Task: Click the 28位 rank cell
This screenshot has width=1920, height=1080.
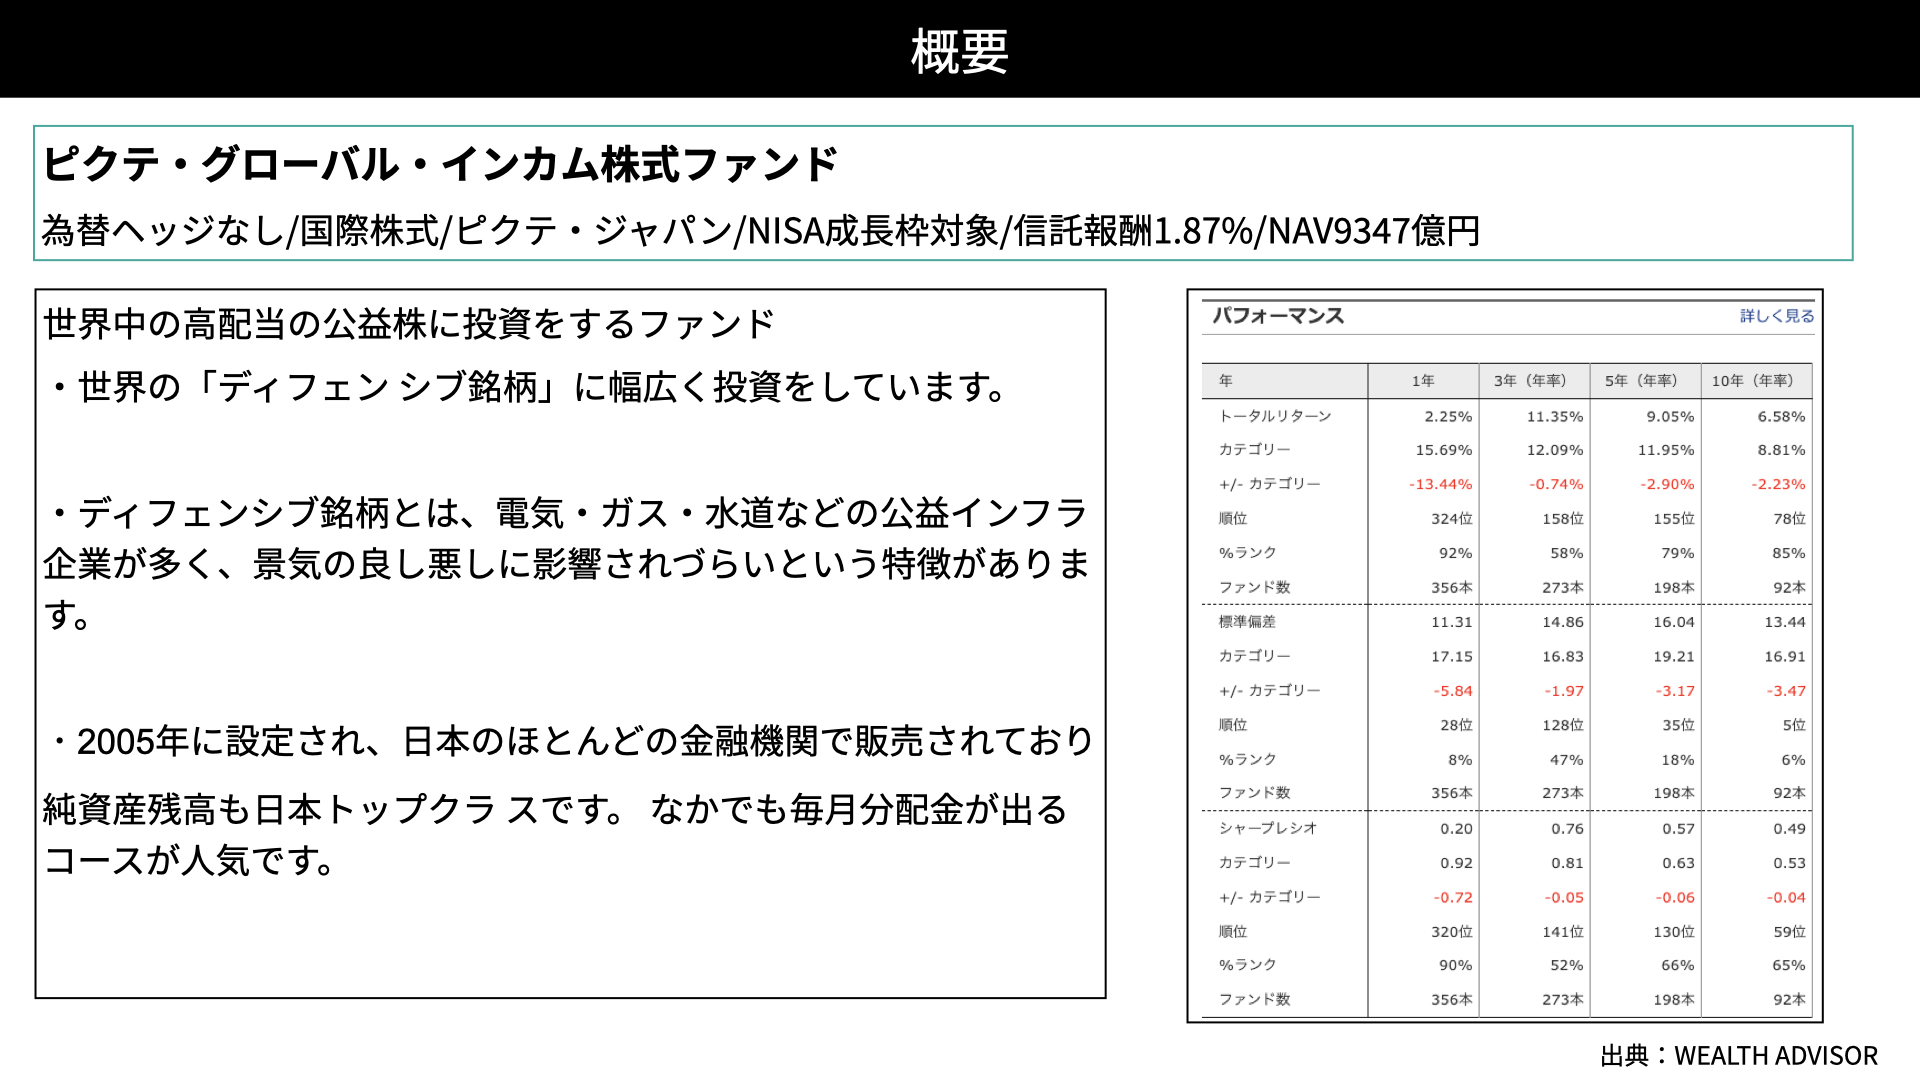Action: [1456, 725]
